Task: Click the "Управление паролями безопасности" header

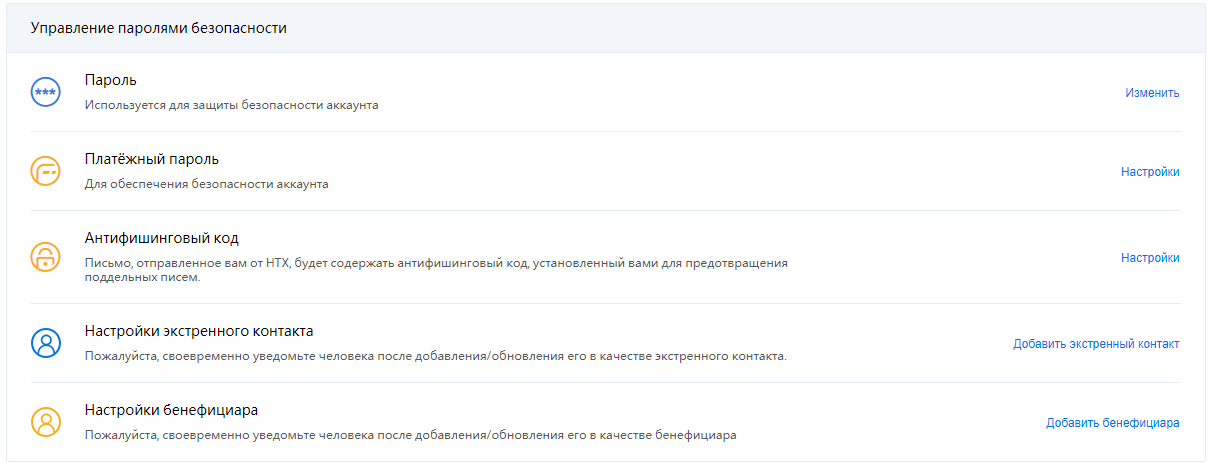Action: (159, 28)
